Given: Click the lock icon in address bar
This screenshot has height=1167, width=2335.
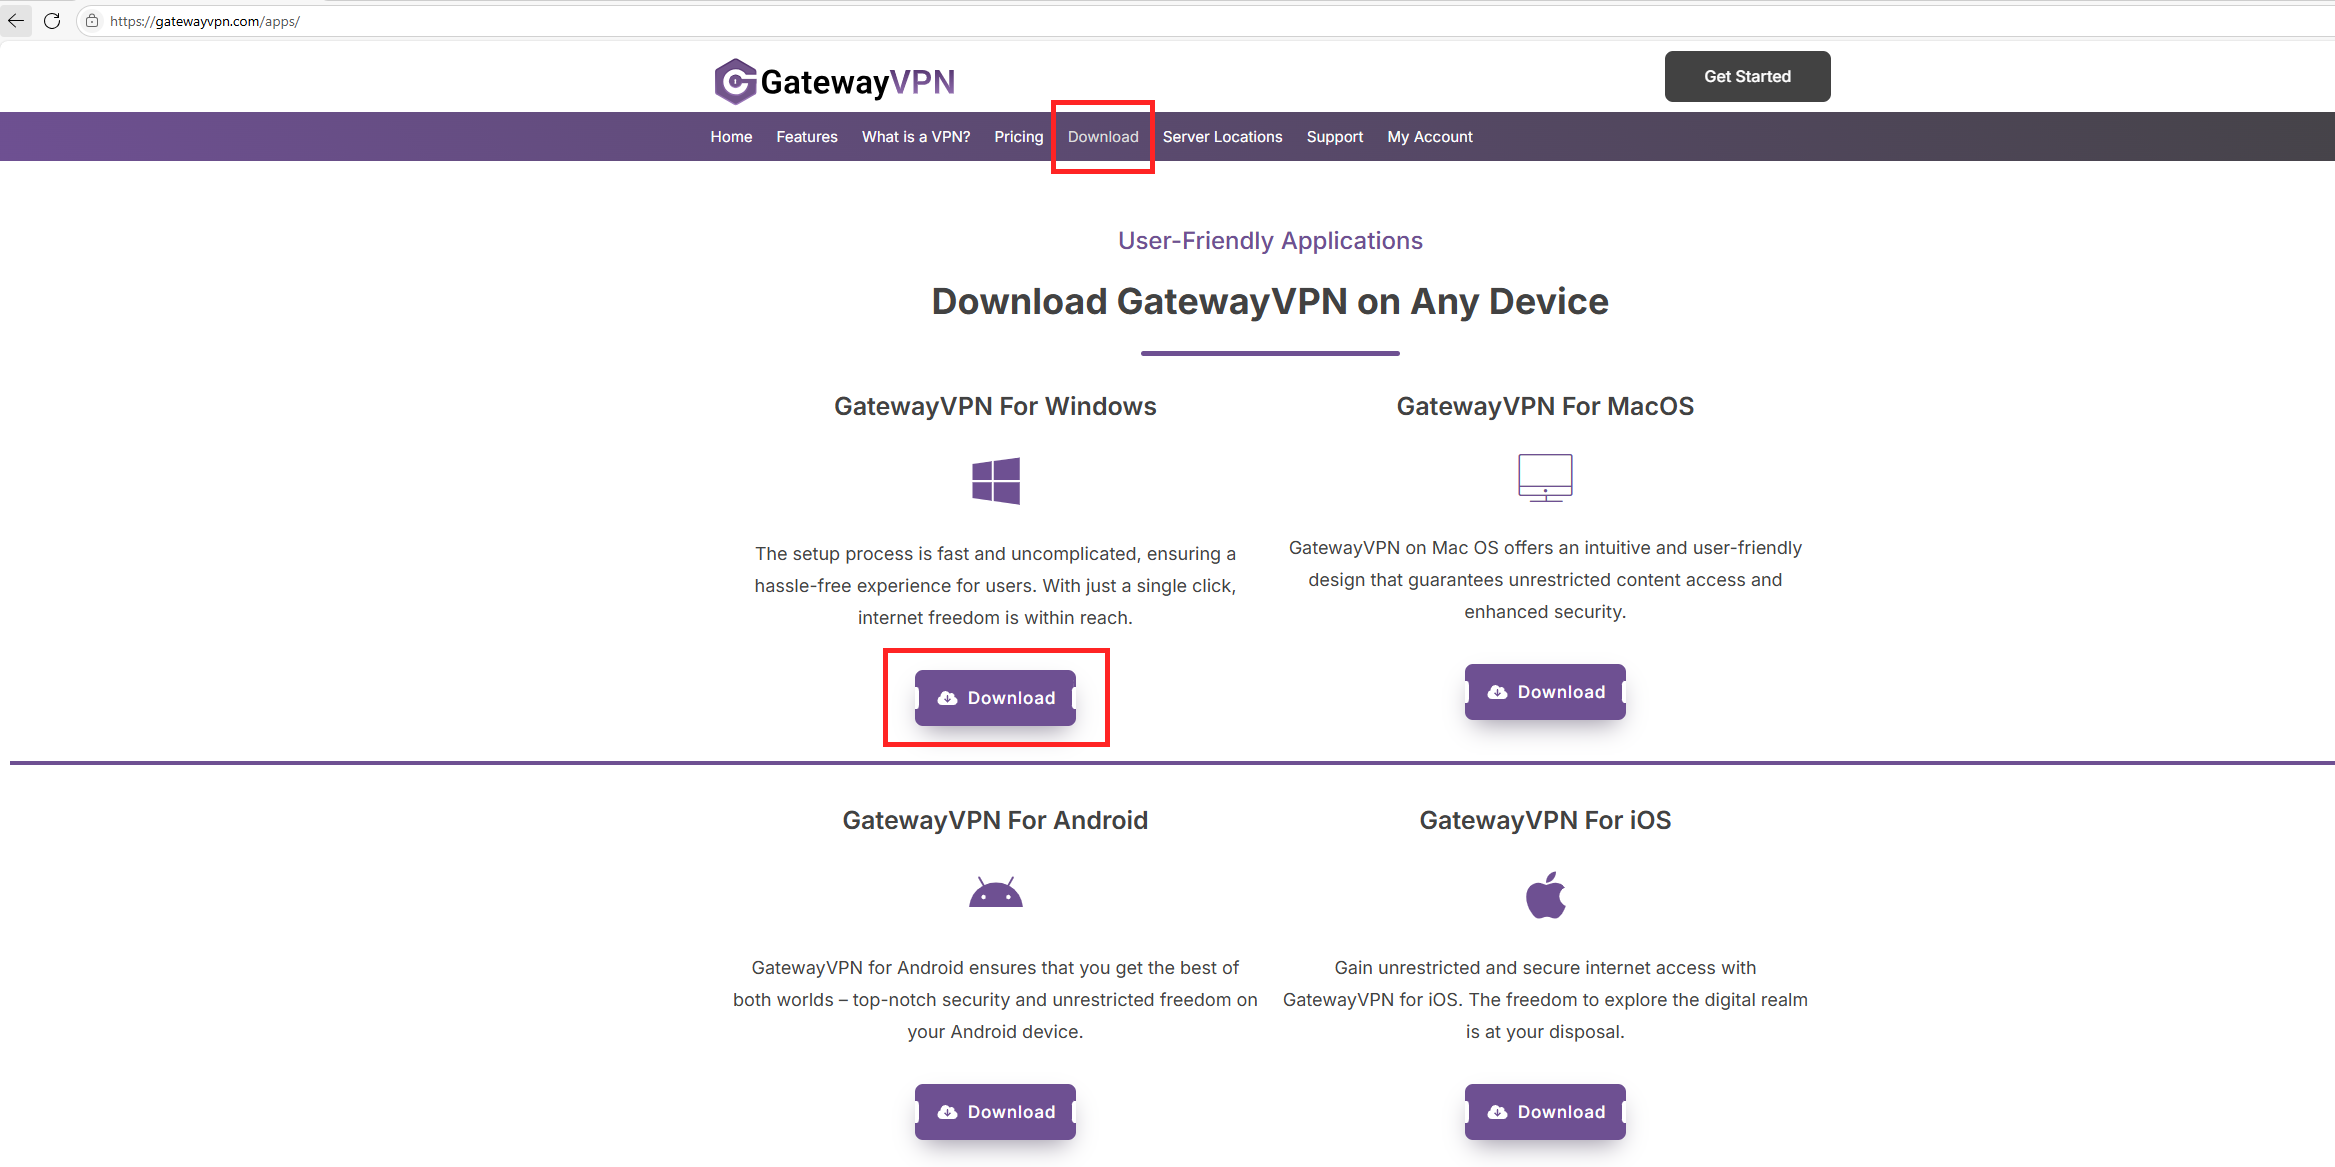Looking at the screenshot, I should pyautogui.click(x=92, y=21).
